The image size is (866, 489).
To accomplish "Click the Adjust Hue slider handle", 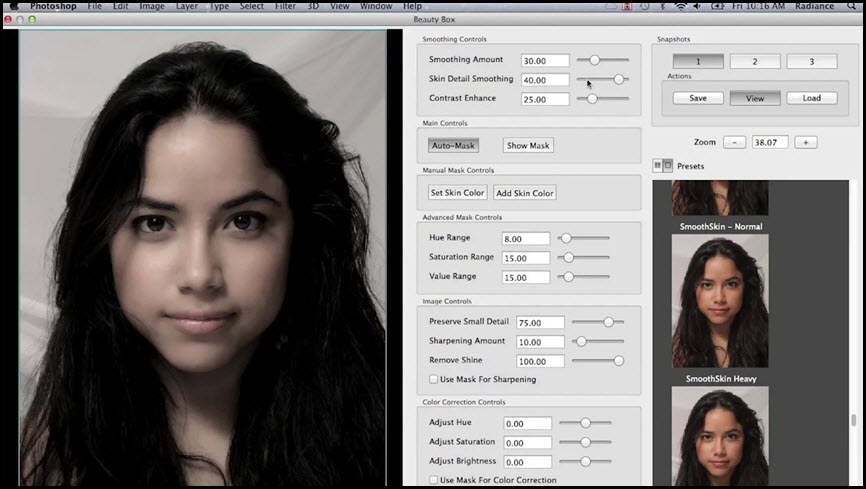I will pyautogui.click(x=585, y=423).
